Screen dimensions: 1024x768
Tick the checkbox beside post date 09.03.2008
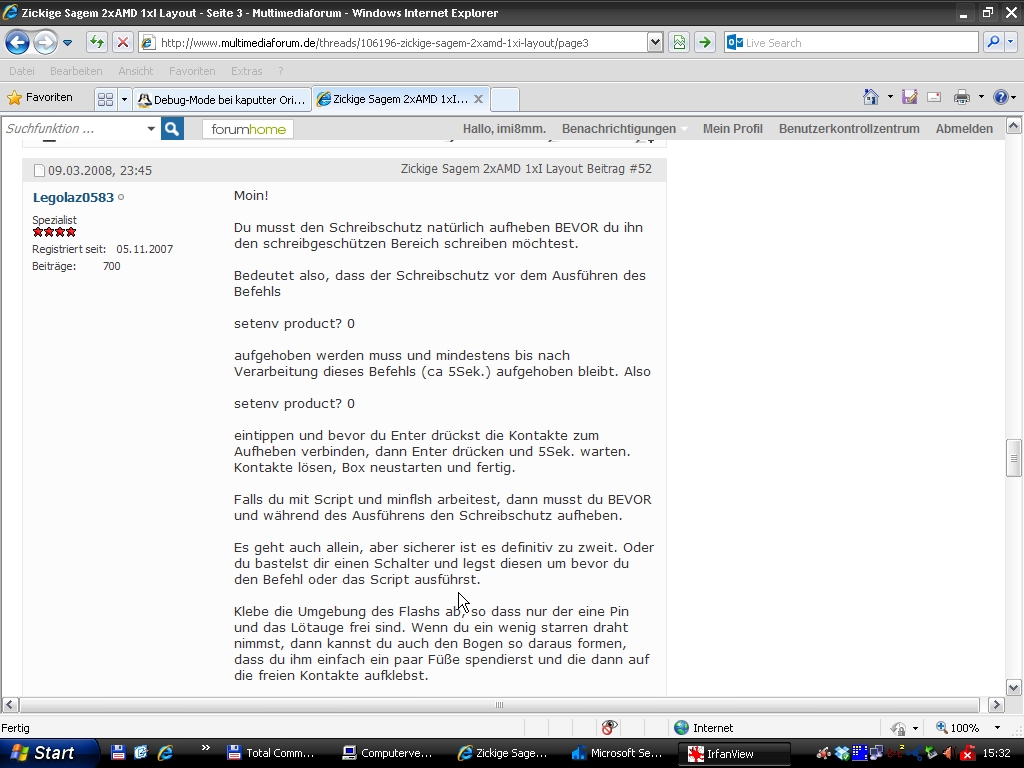point(39,170)
